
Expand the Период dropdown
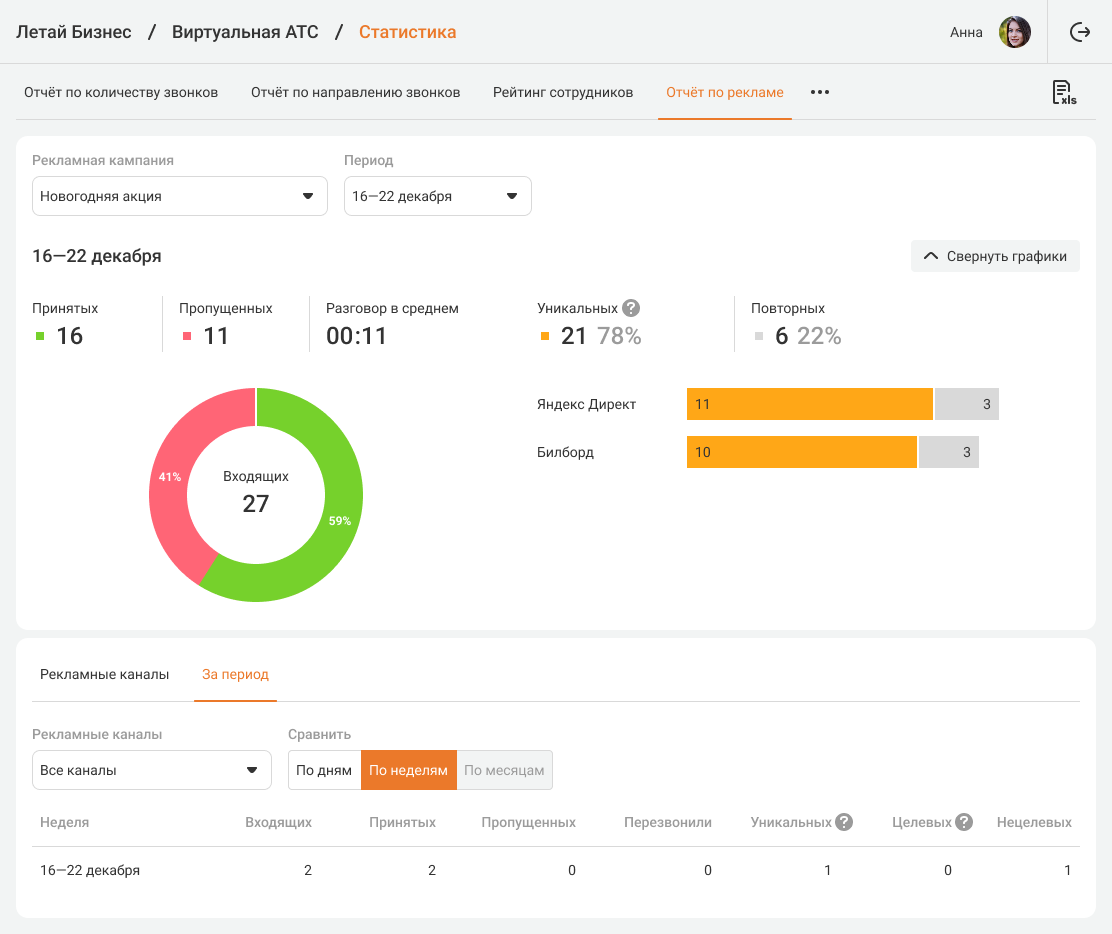click(437, 196)
